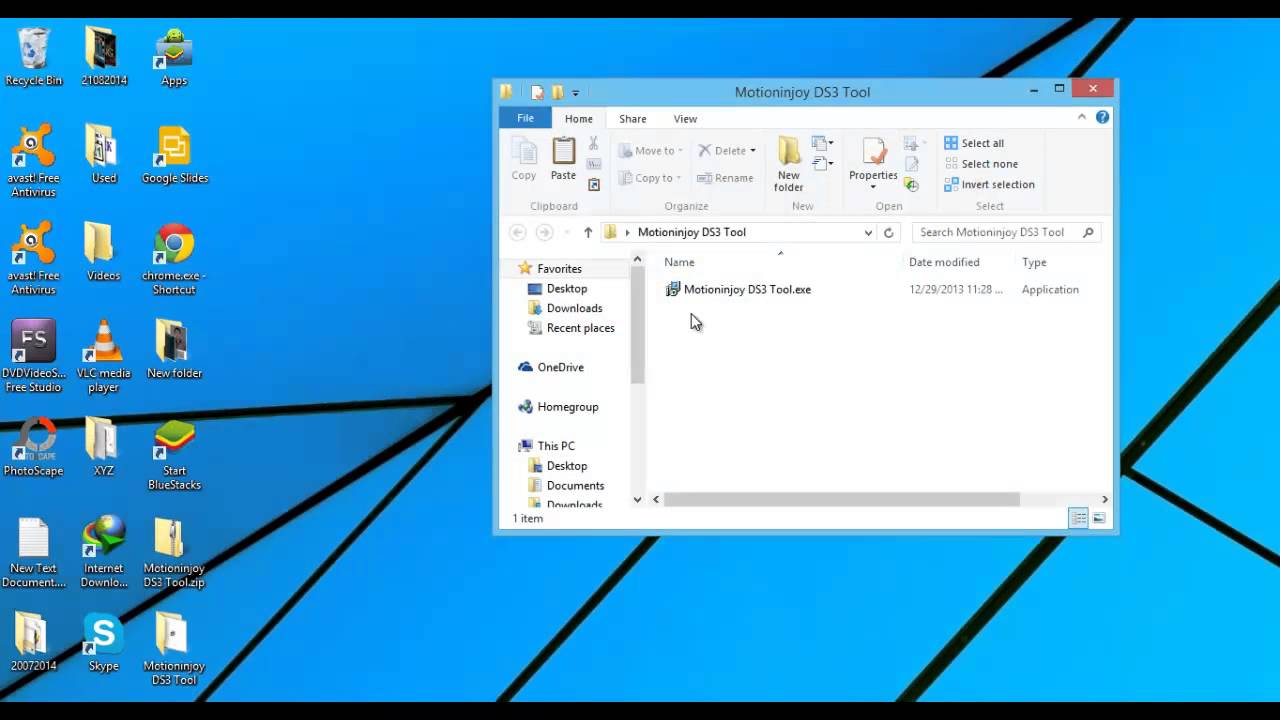Click navigation pane scroll down arrow
This screenshot has width=1280, height=720.
[x=637, y=499]
